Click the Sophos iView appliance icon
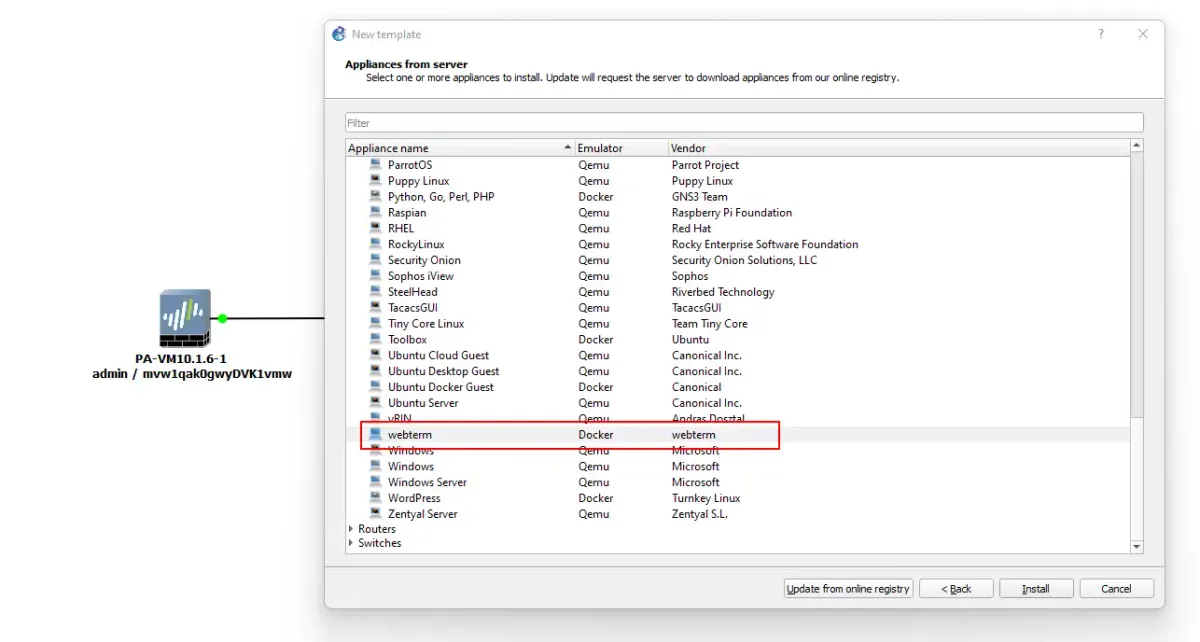 coord(375,276)
